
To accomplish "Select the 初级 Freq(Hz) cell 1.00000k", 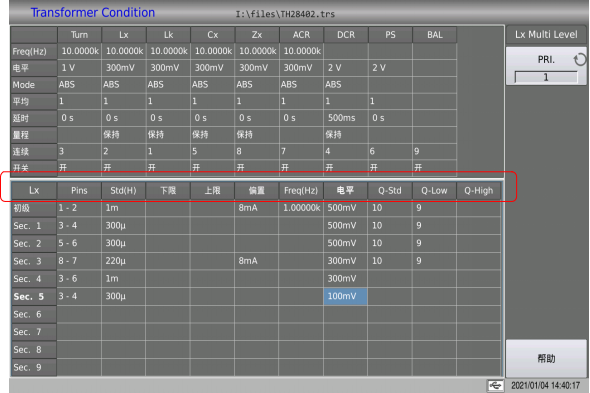I will (301, 208).
